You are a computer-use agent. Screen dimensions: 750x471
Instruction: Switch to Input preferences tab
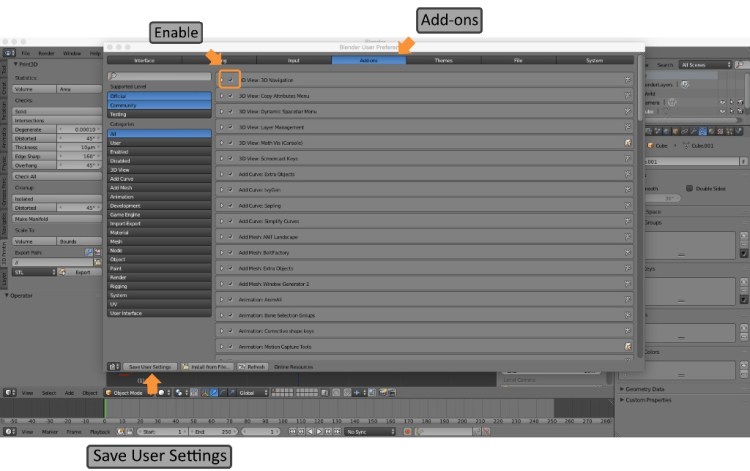[x=294, y=60]
